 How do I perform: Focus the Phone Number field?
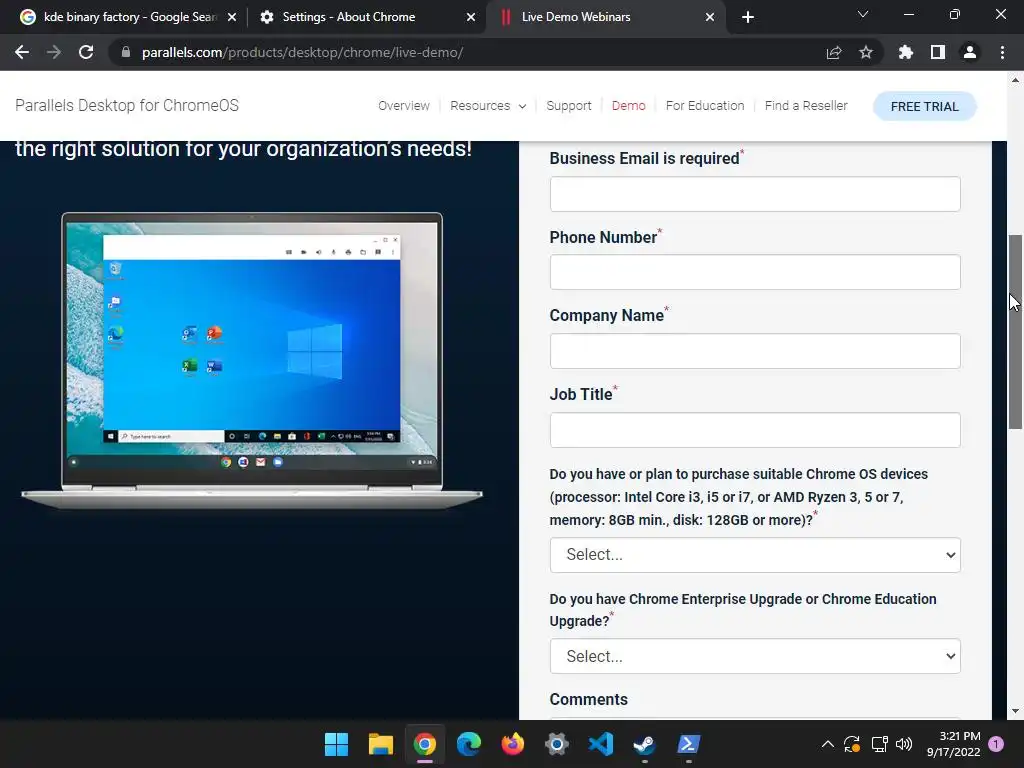[x=755, y=272]
